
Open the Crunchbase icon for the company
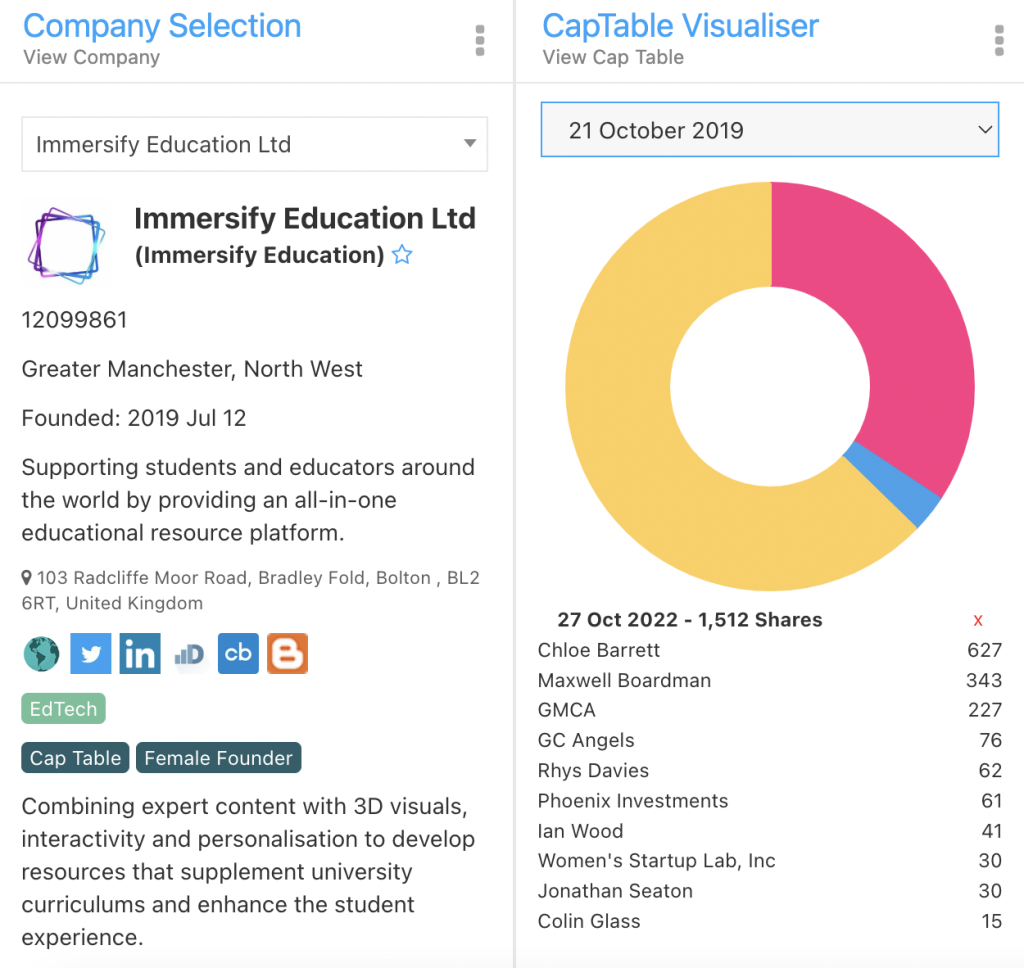tap(238, 653)
